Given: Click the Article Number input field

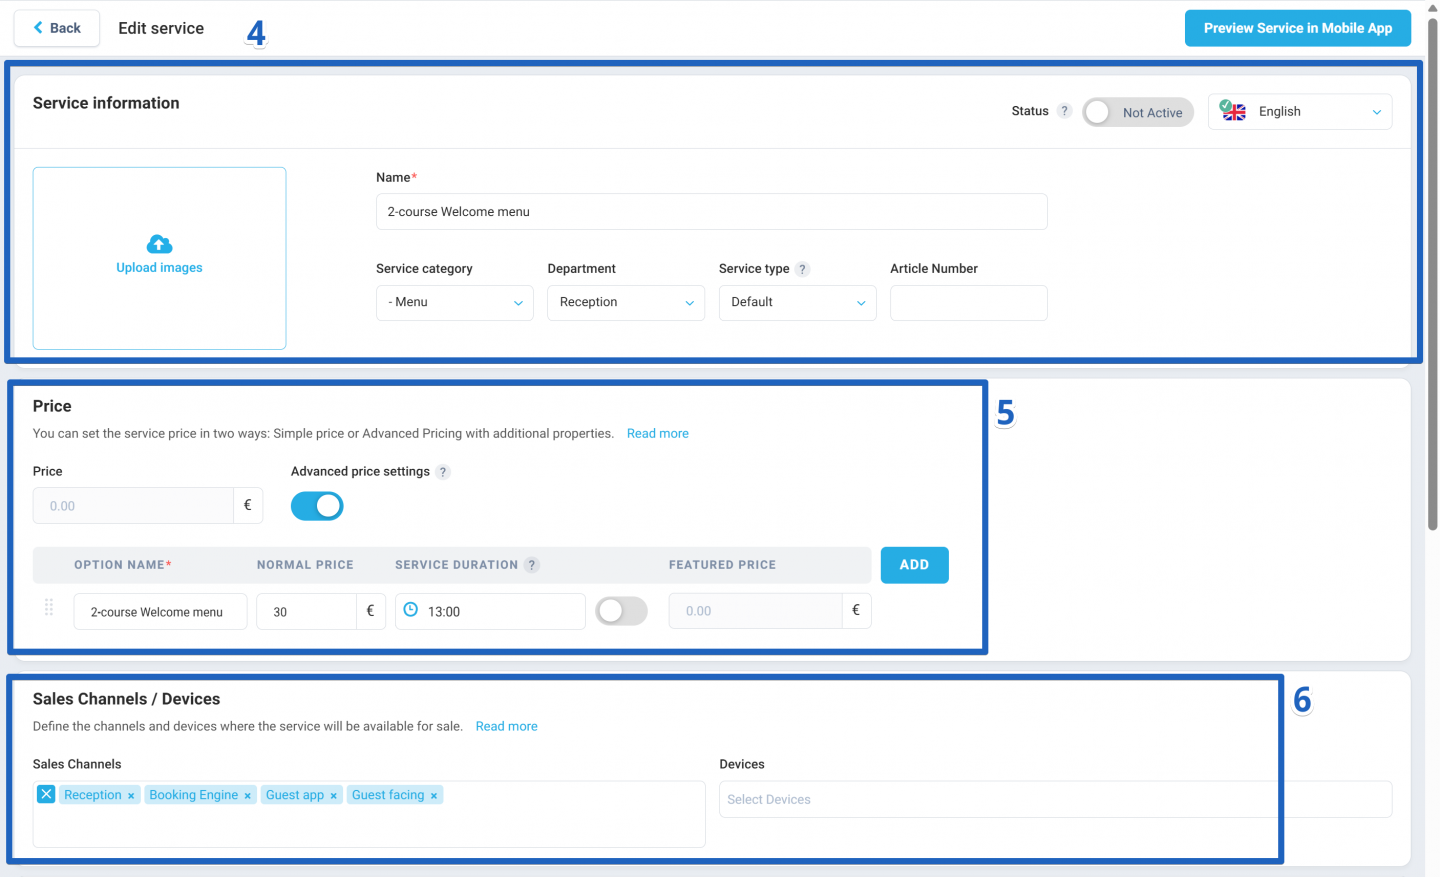Looking at the screenshot, I should pyautogui.click(x=968, y=302).
